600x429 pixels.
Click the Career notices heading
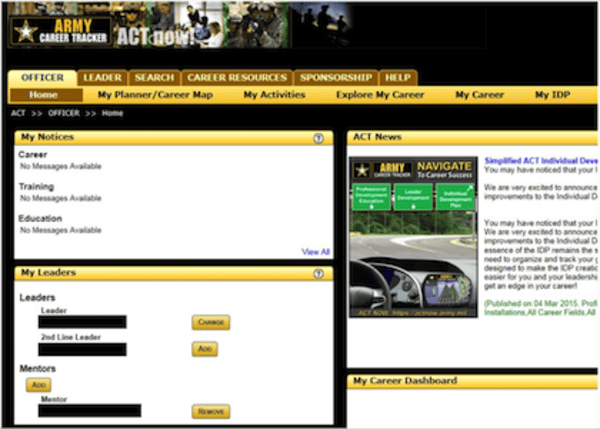pos(33,155)
